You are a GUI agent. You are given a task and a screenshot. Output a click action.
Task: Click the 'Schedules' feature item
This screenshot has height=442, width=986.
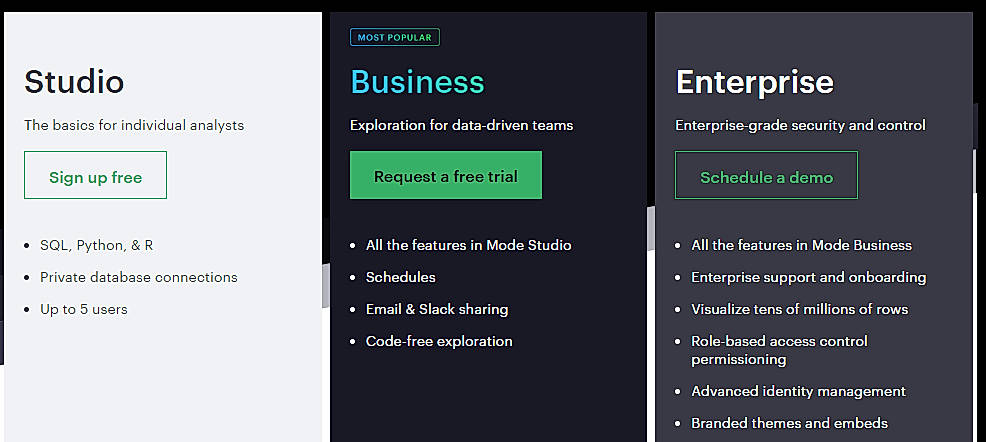[x=401, y=277]
